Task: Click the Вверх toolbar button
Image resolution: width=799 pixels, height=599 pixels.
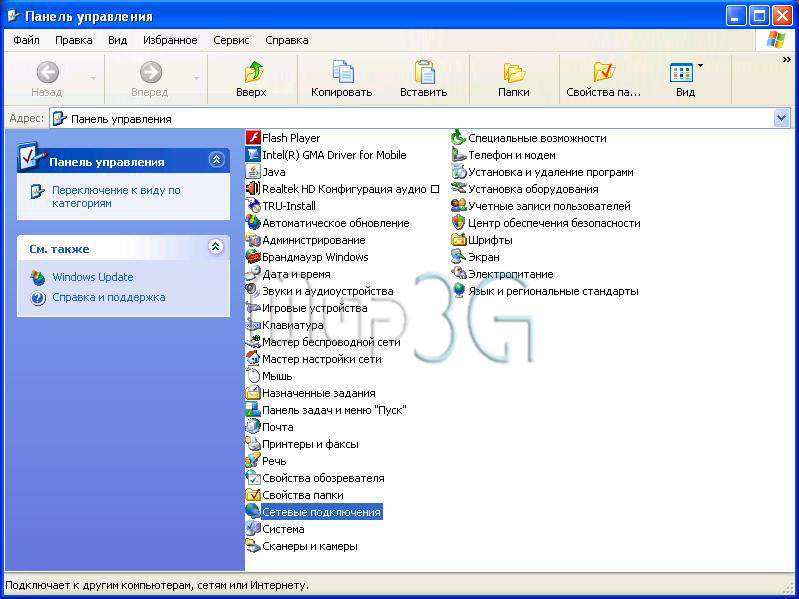Action: 252,78
